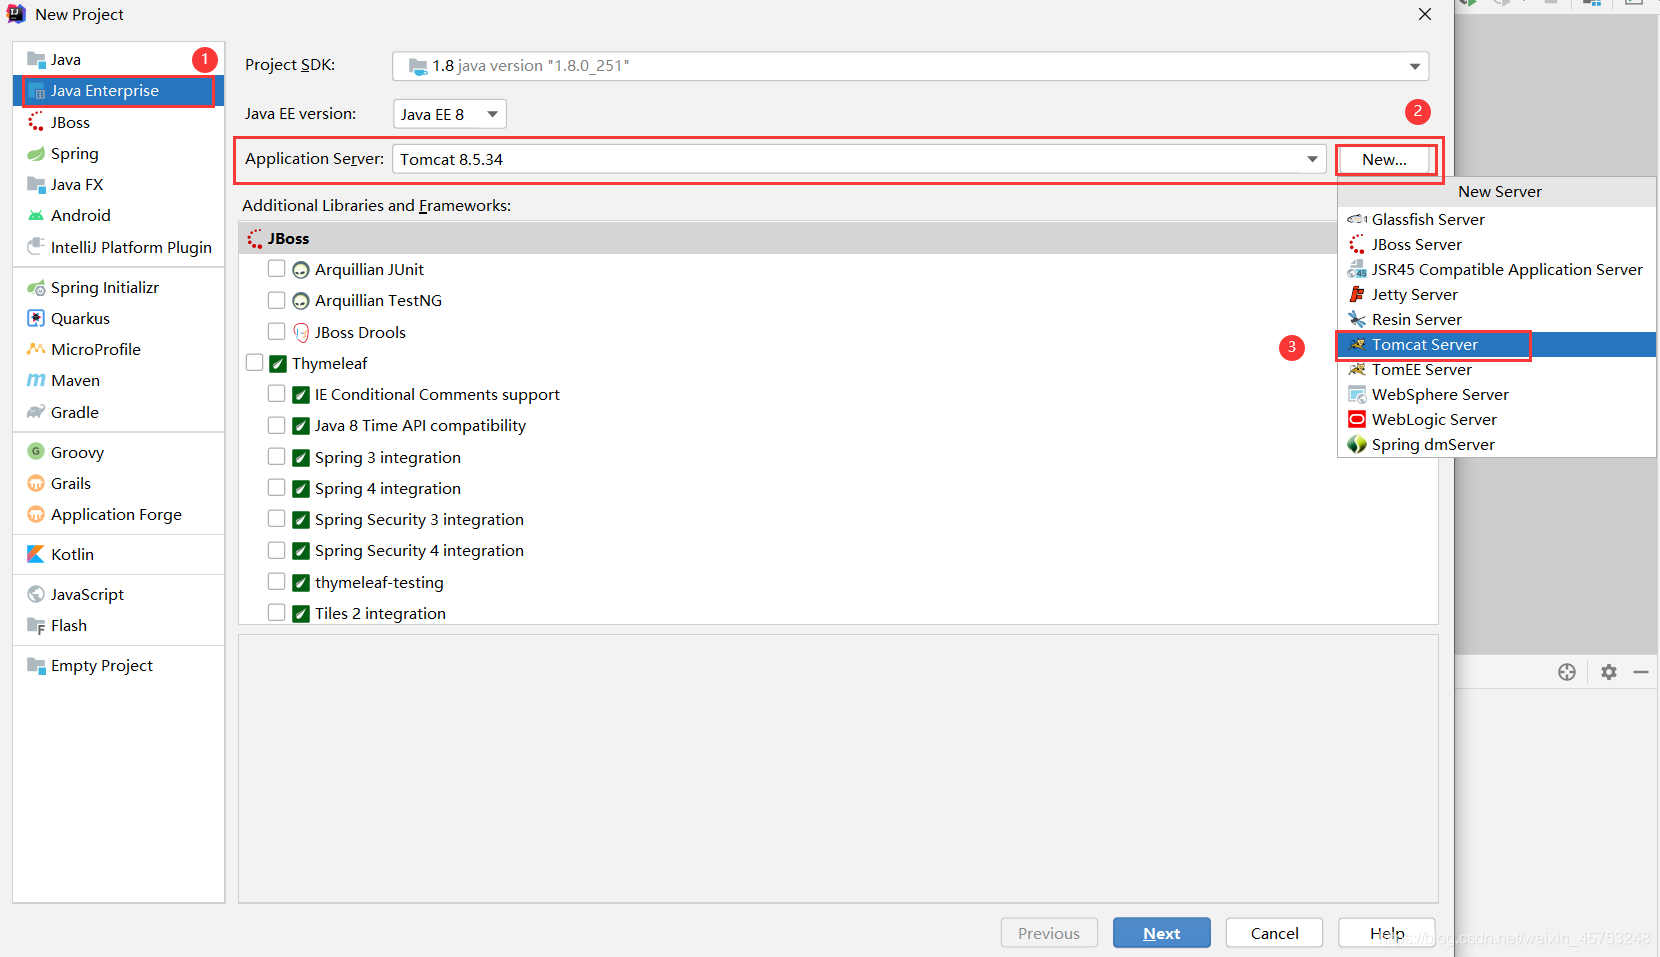Select the Java Enterprise project type
Screen dimensions: 1660x957
(118, 91)
